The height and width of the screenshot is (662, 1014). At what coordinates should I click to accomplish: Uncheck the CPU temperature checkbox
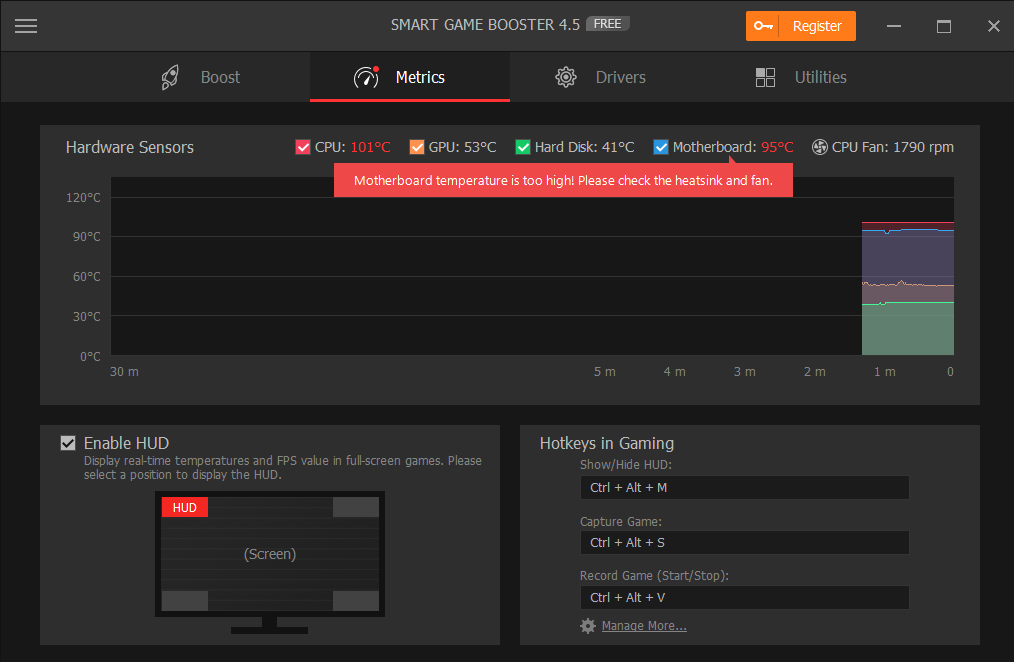click(x=303, y=147)
